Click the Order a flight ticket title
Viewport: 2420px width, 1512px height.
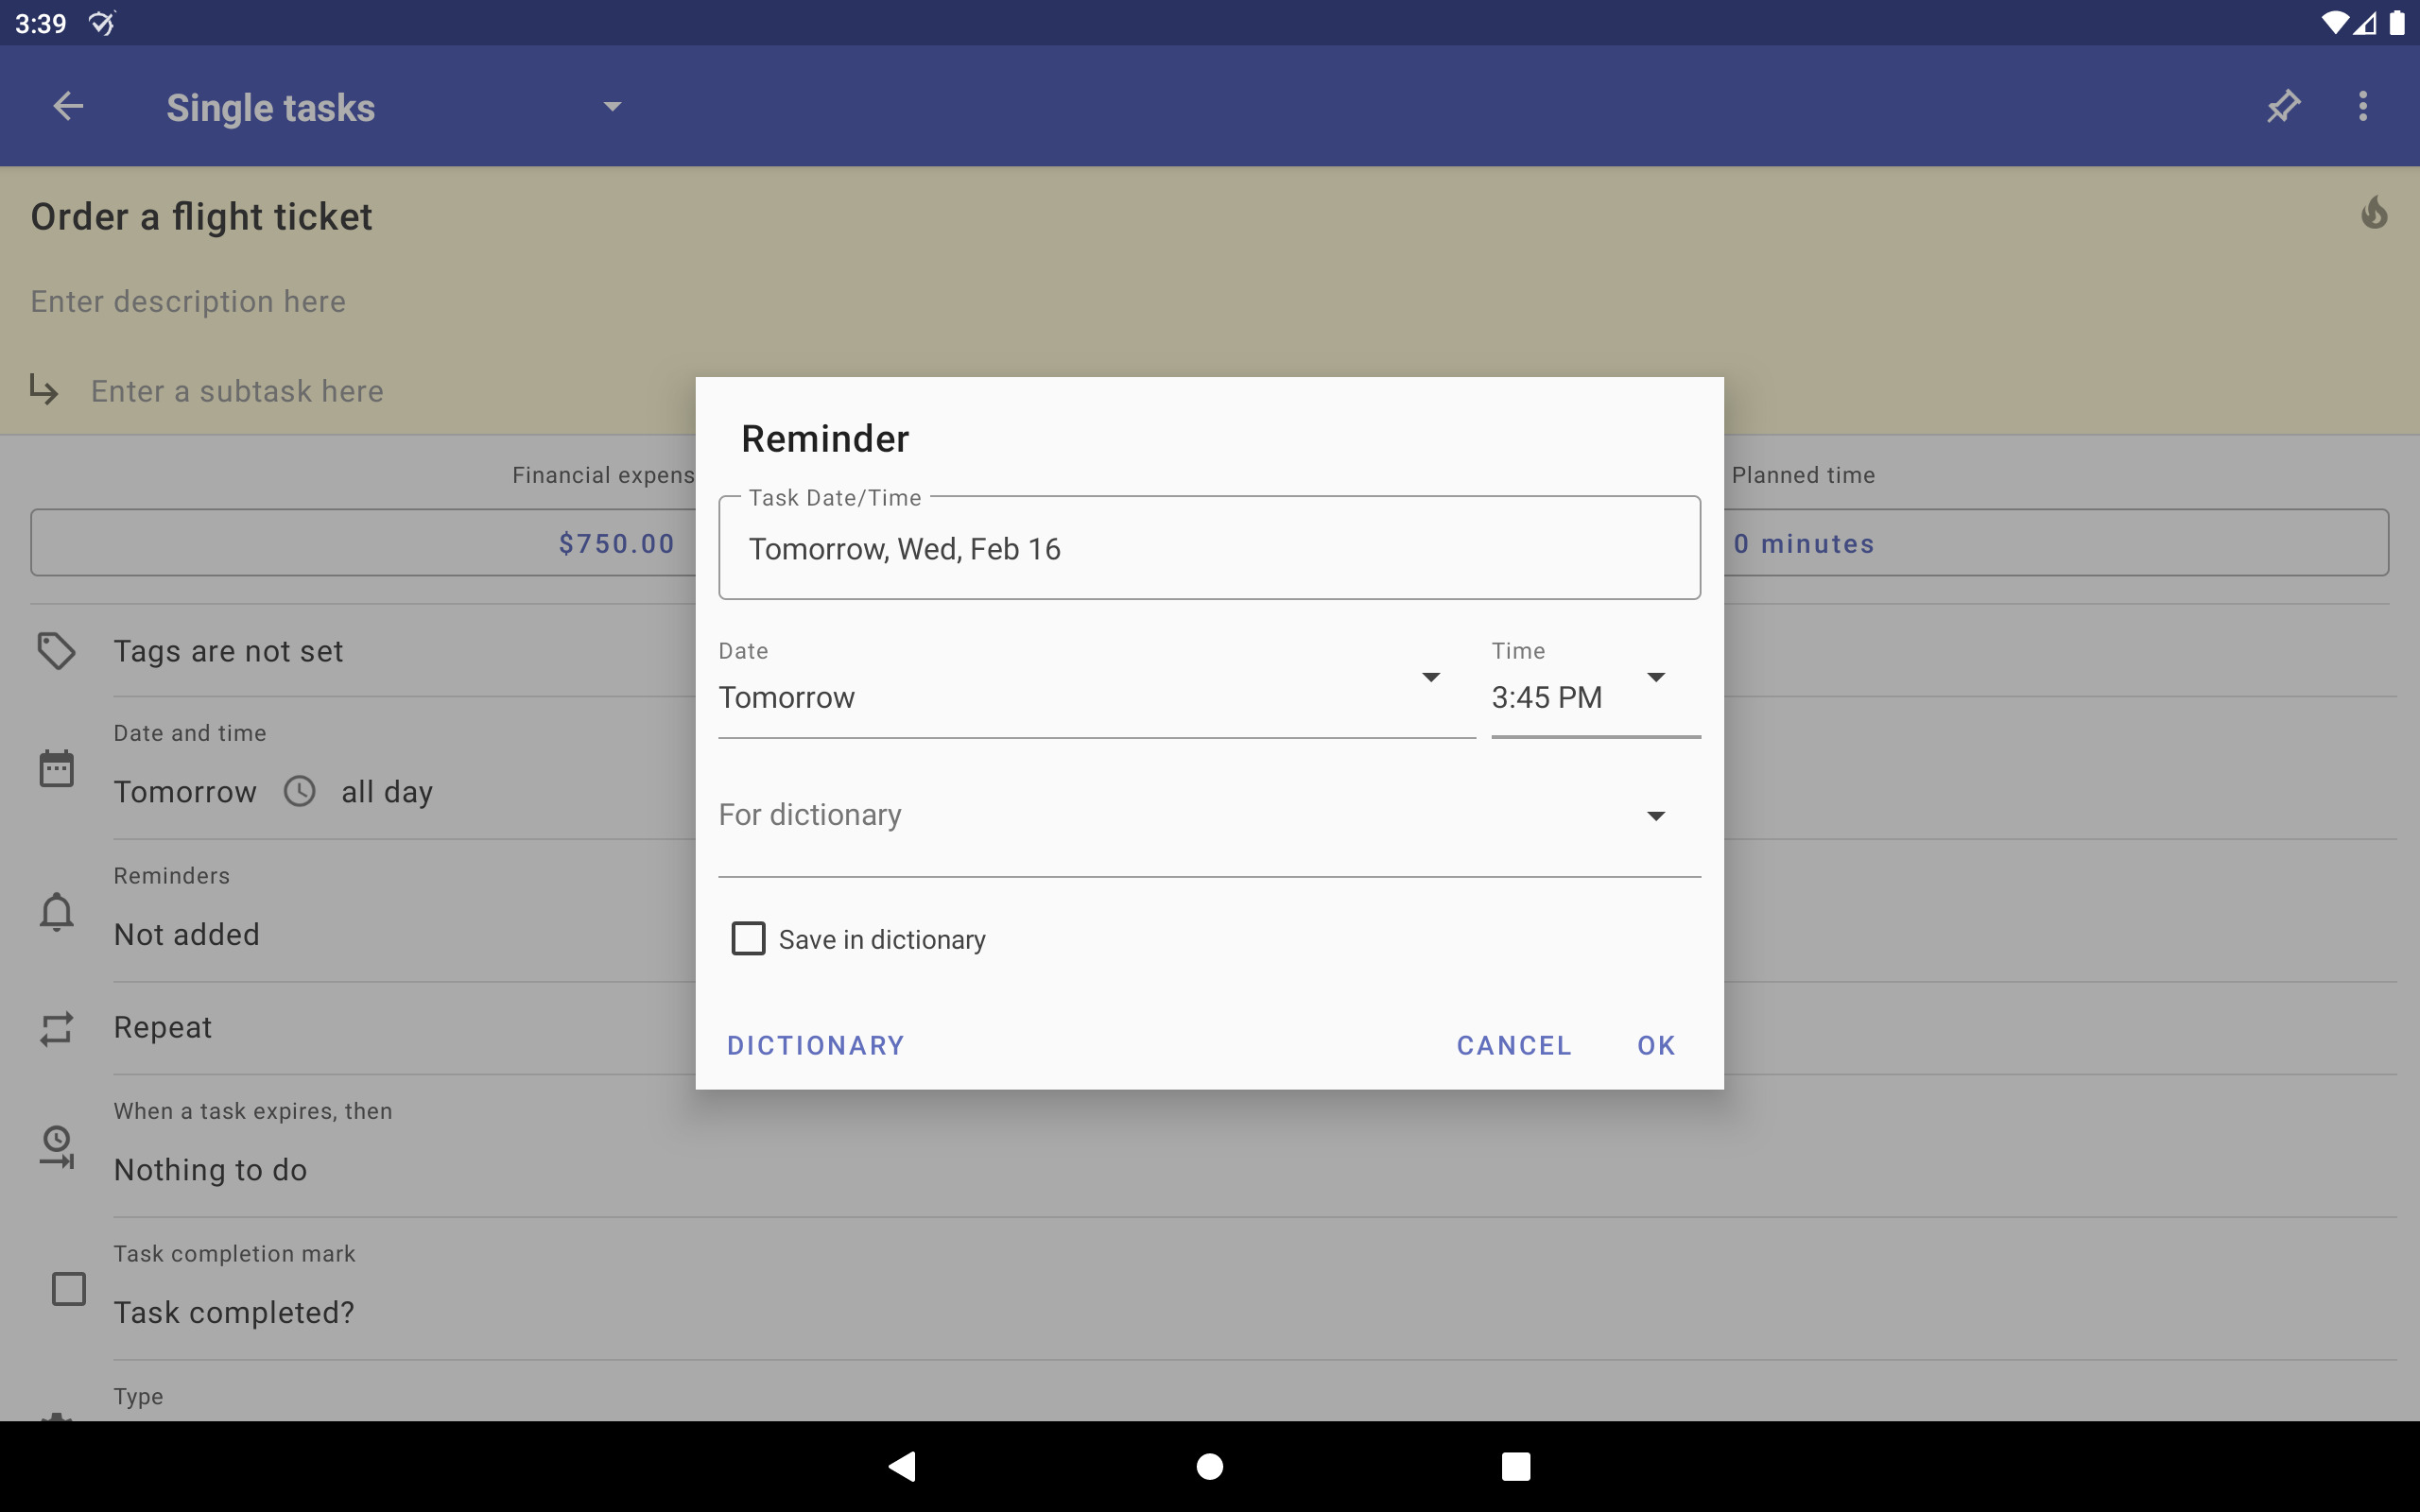[201, 216]
